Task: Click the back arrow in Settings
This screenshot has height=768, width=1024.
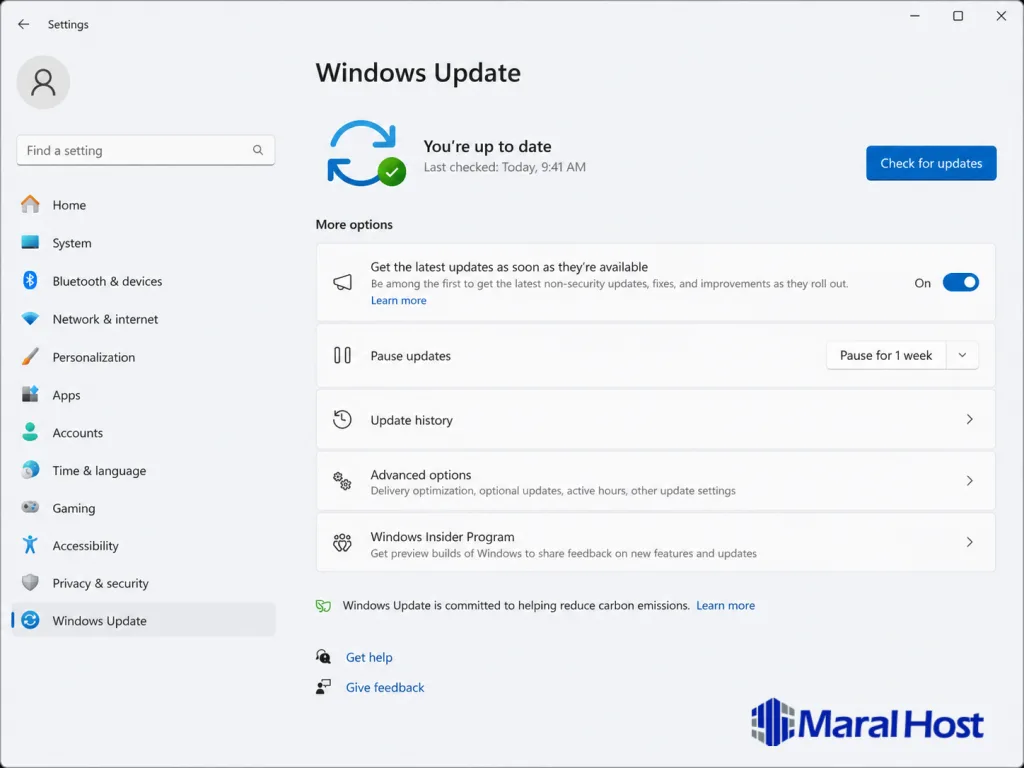Action: coord(24,24)
